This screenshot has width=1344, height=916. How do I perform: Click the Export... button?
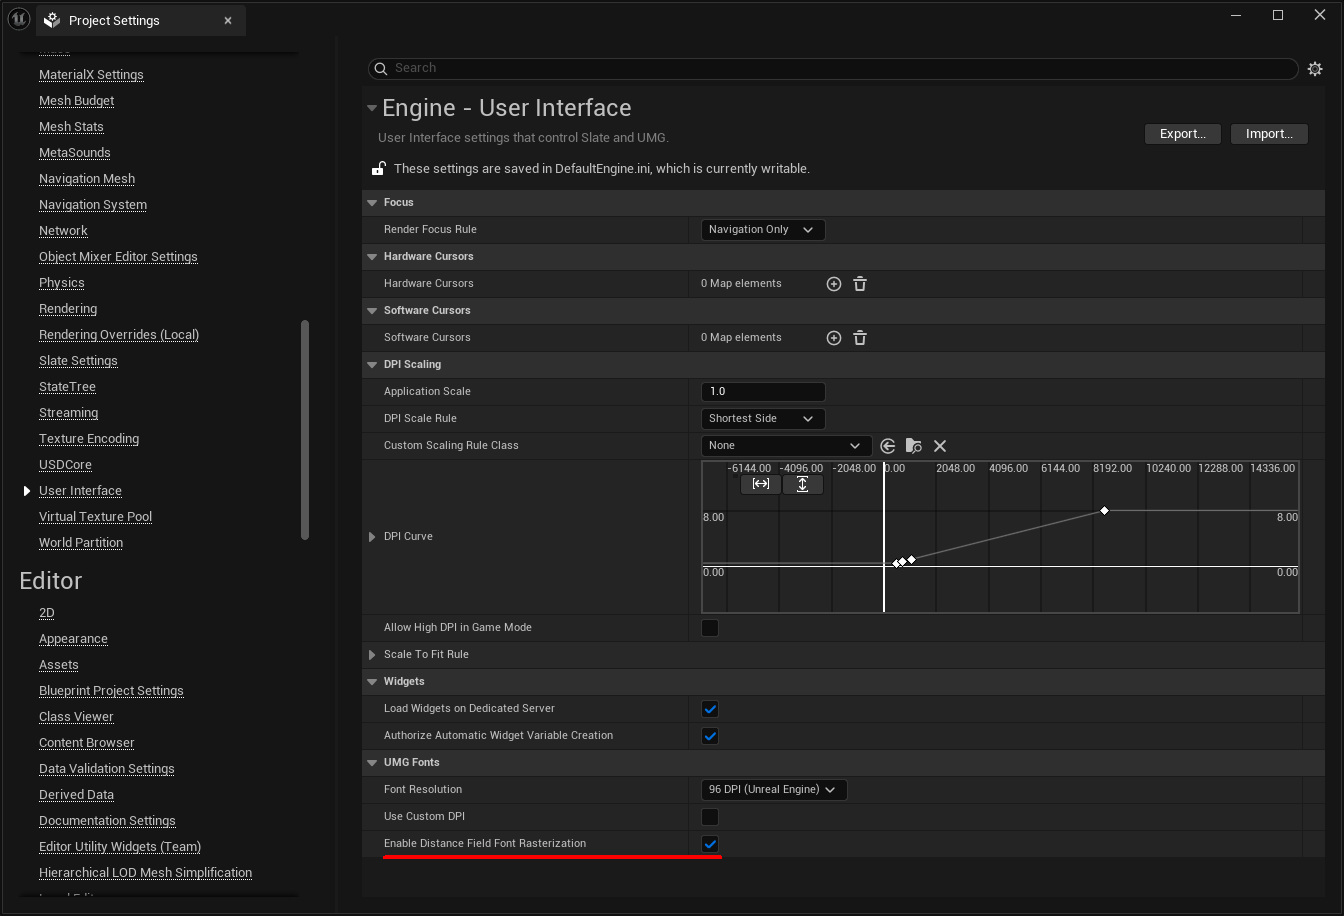click(x=1182, y=134)
